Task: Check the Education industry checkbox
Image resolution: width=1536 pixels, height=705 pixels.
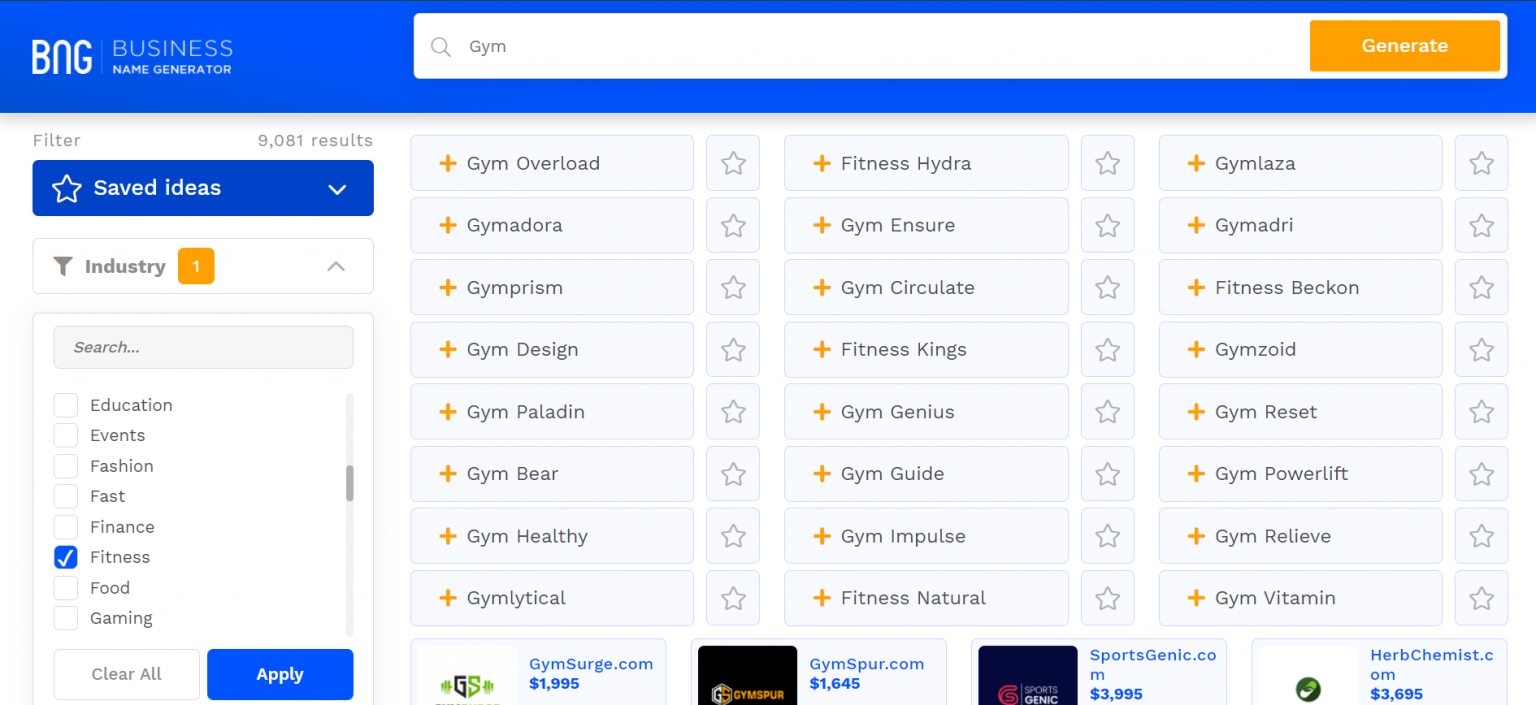Action: (66, 405)
